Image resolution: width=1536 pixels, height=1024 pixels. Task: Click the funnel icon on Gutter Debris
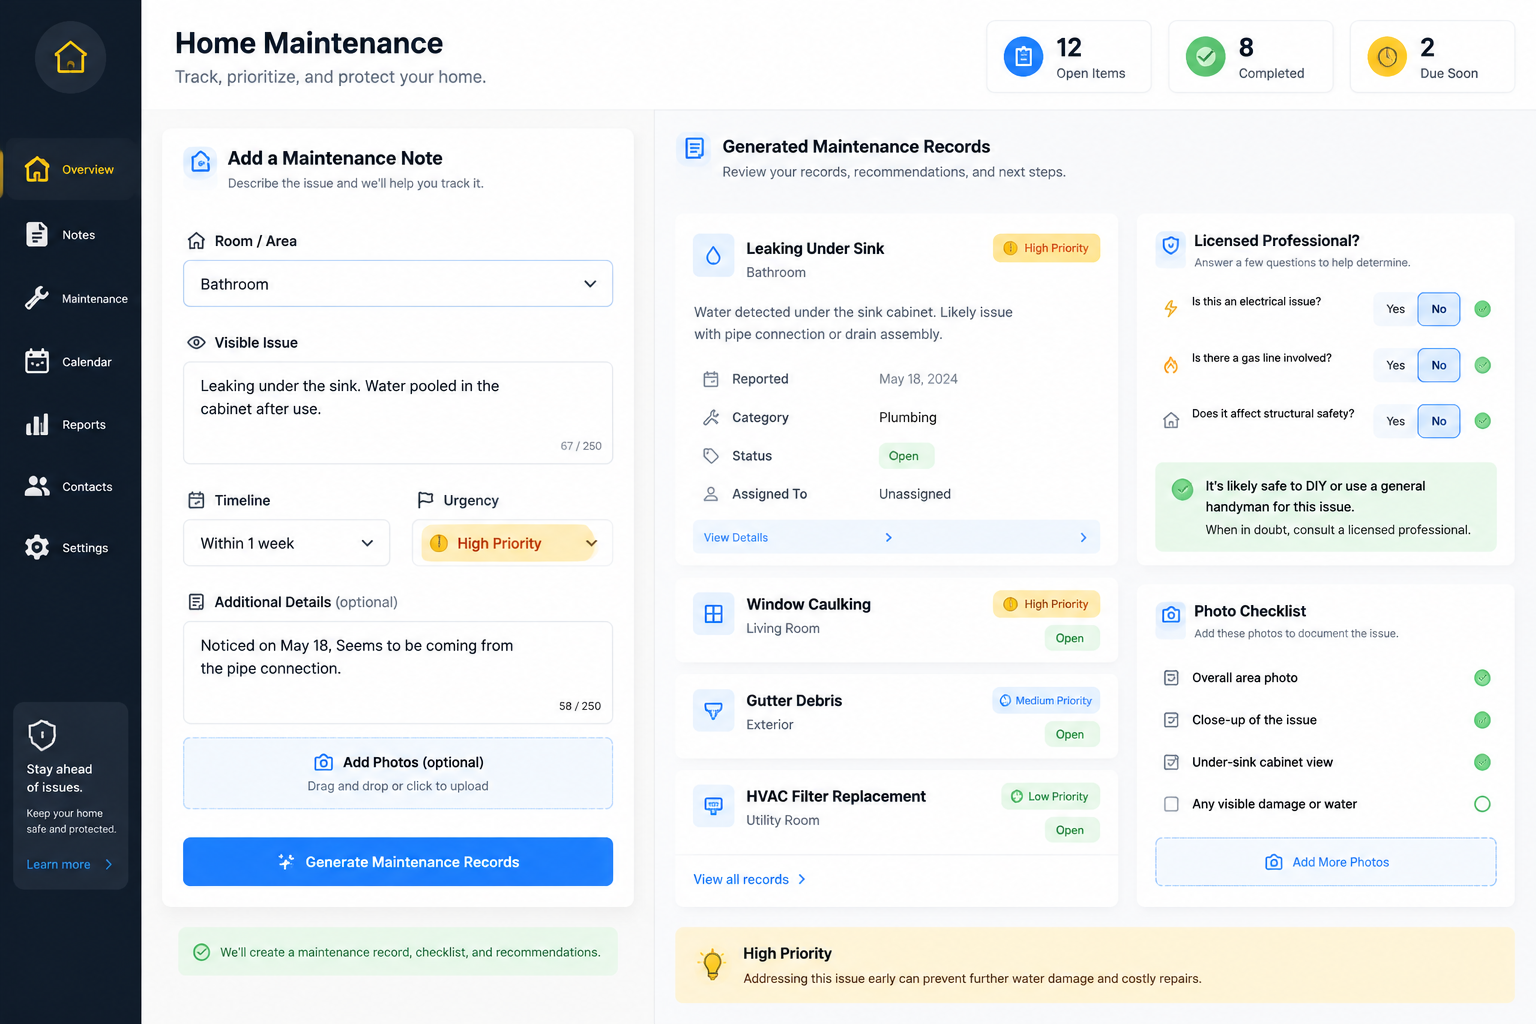point(713,710)
